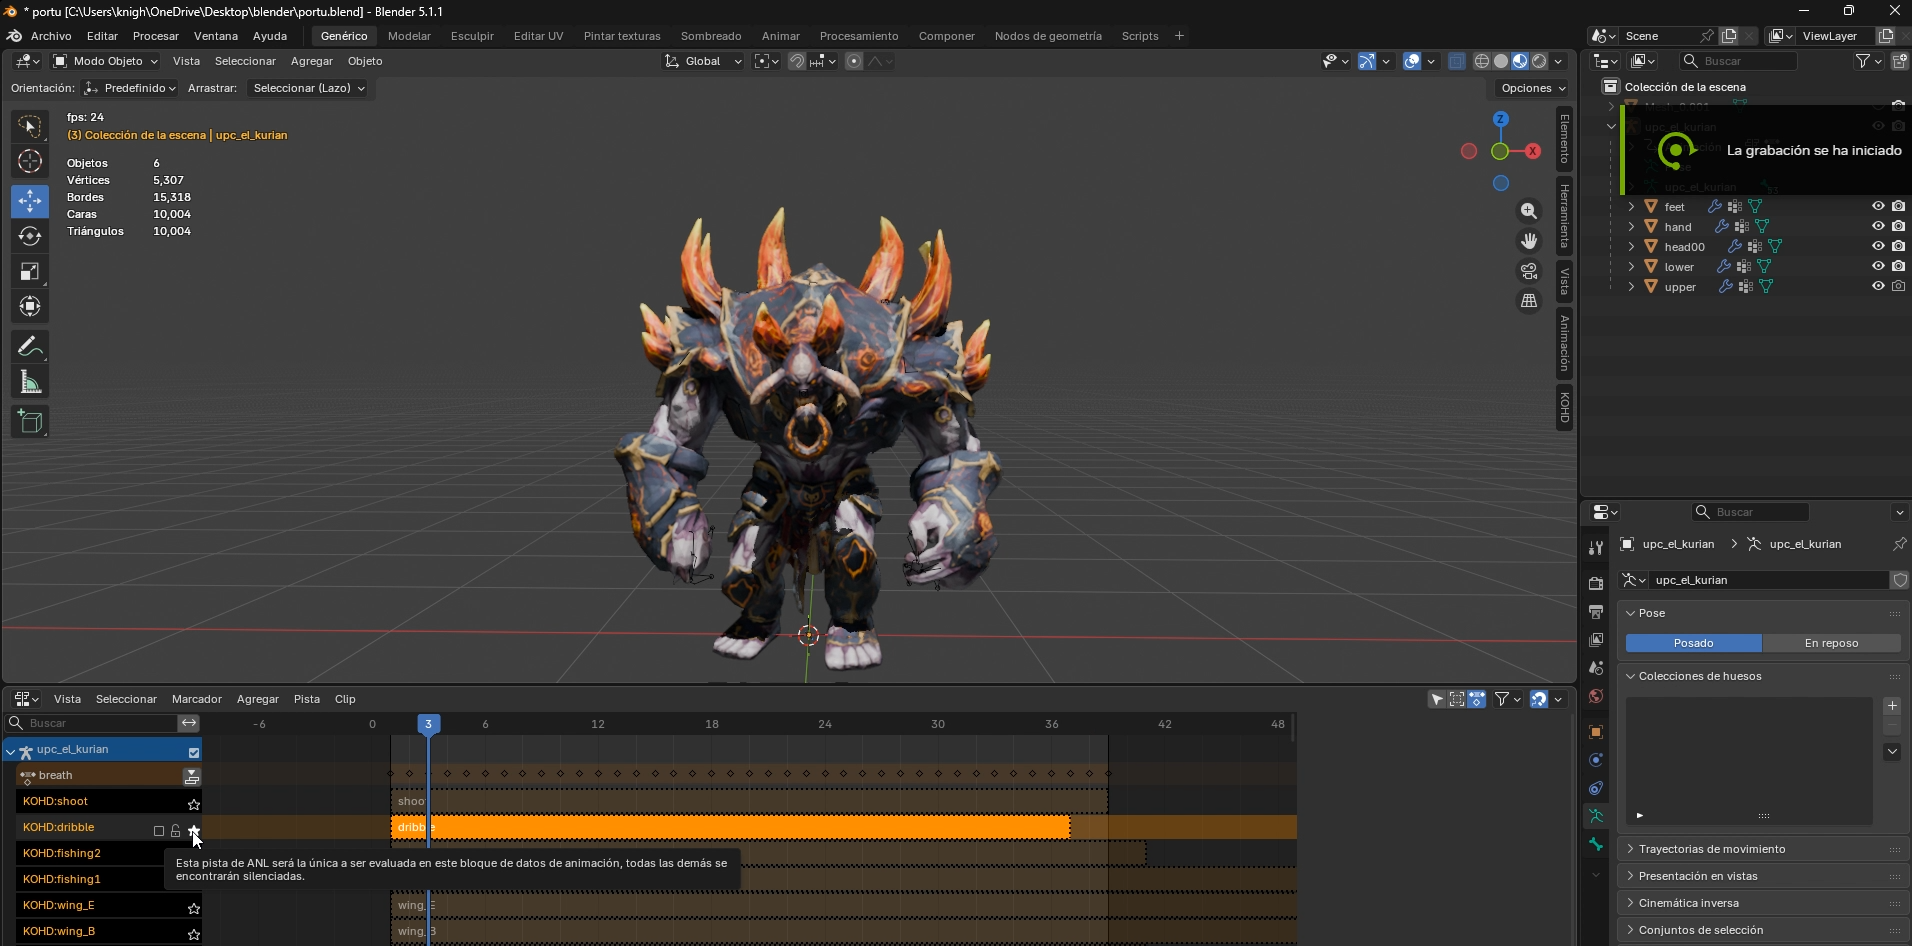1912x946 pixels.
Task: Toggle solo star on KOHD:shoot track
Action: [x=194, y=804]
